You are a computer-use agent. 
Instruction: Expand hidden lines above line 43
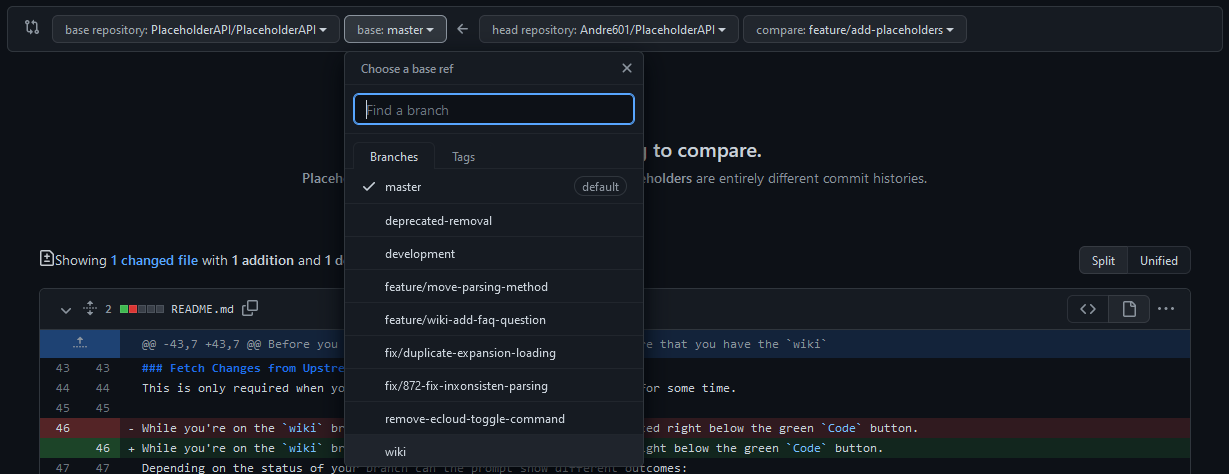click(80, 343)
